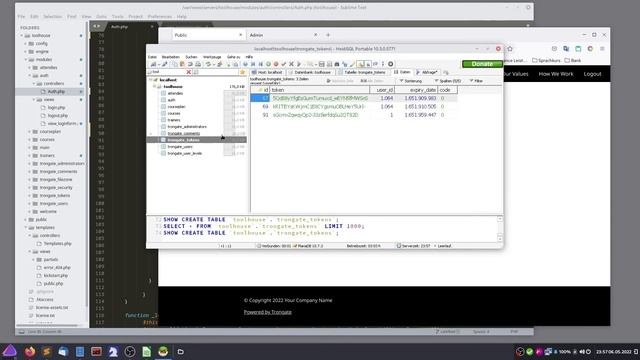Open login.php in Sublime sidebar
The image size is (640, 360).
pos(56,108)
